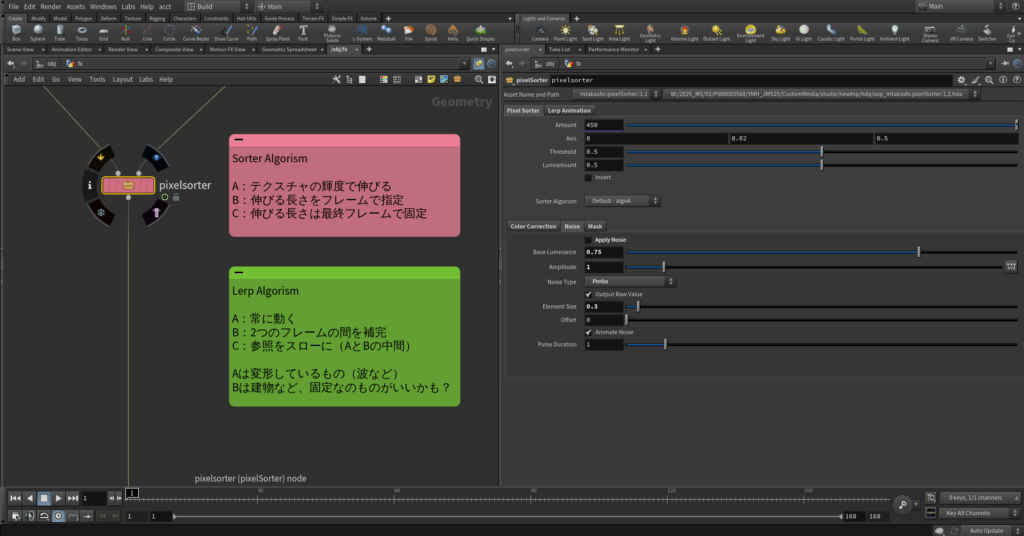Click the Sphere shelf tool

pyautogui.click(x=38, y=32)
